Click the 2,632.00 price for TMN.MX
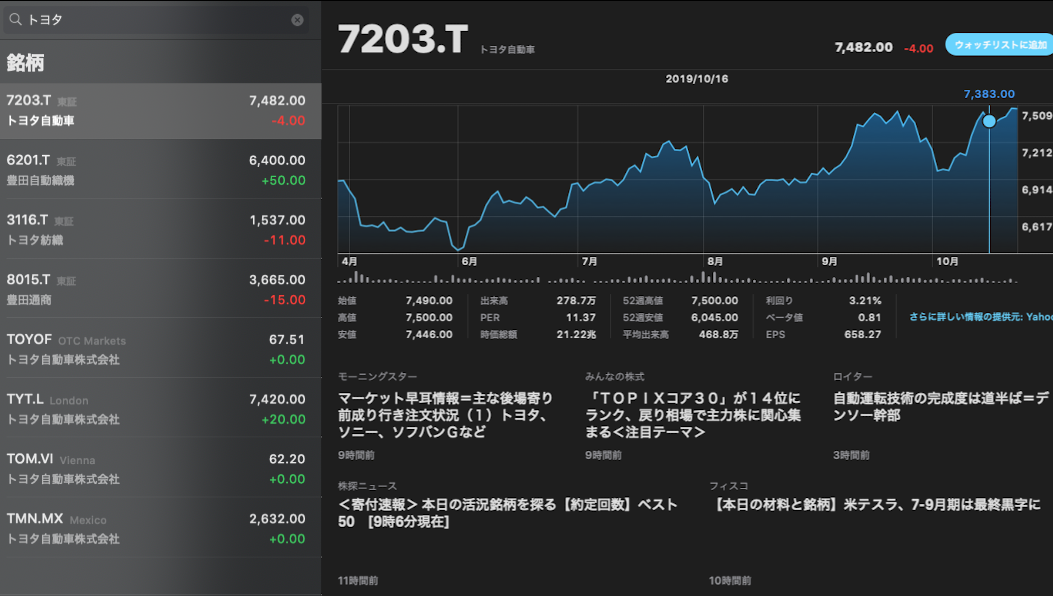The height and width of the screenshot is (596, 1053). click(x=277, y=519)
